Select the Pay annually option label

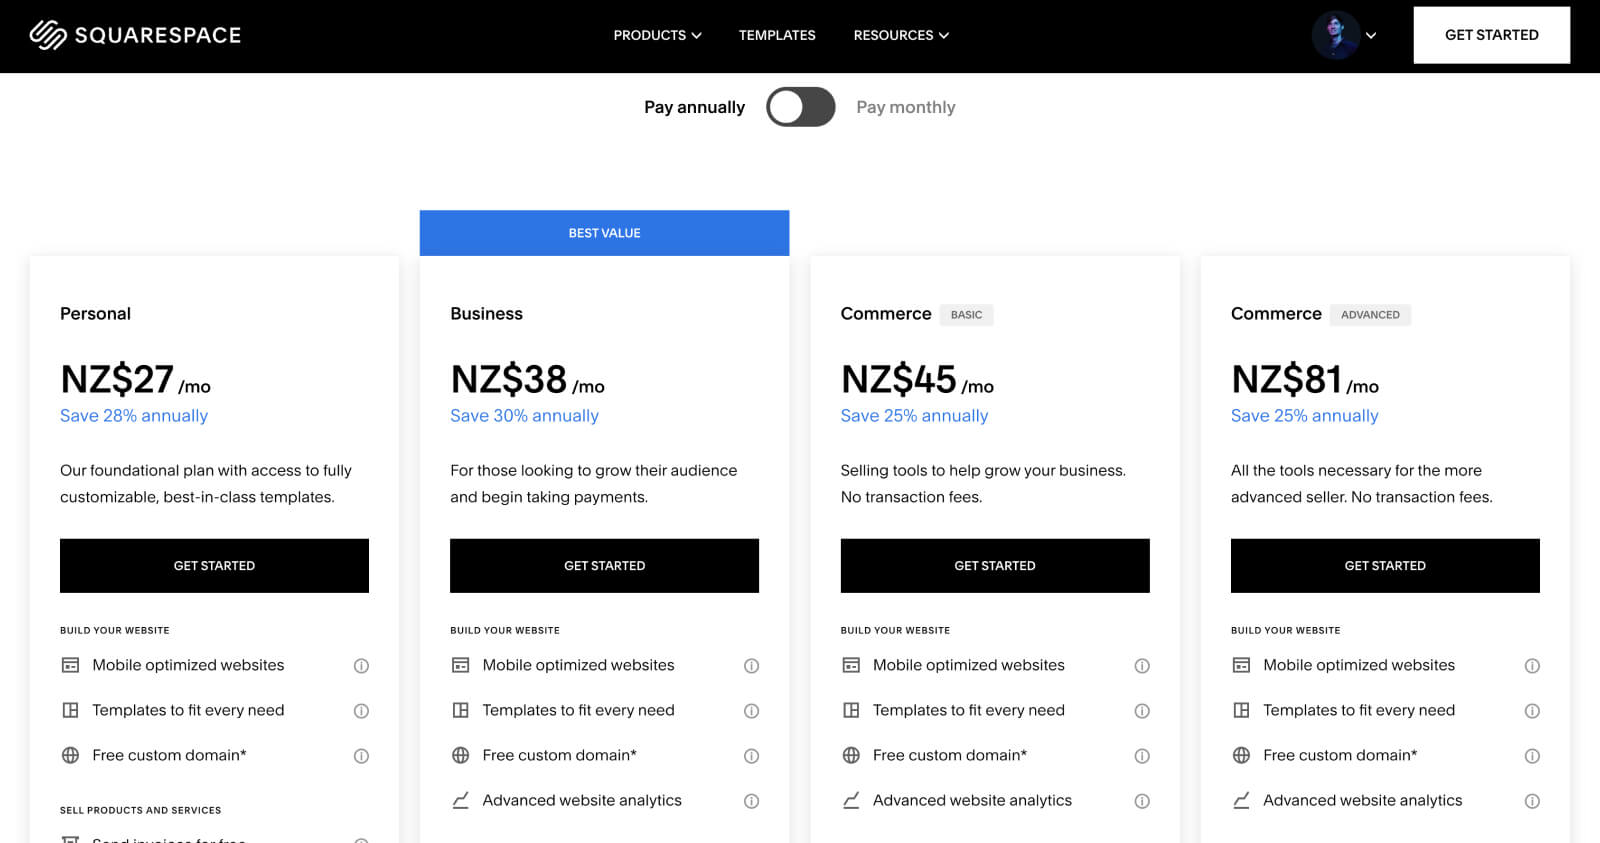[x=694, y=107]
